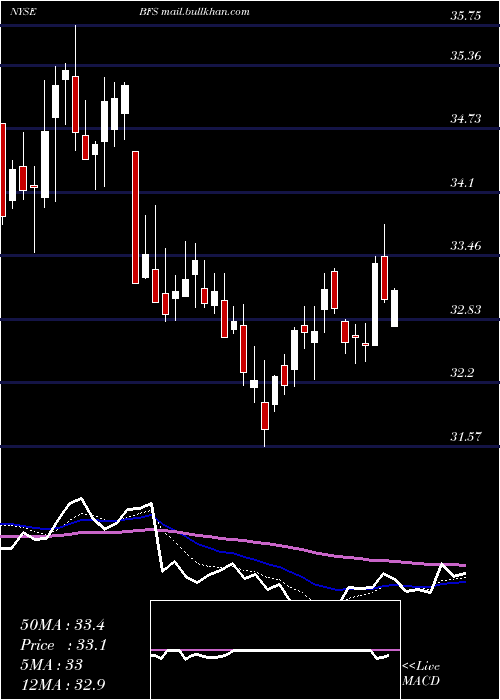
Task: Click the 32.2 price level label
Action: [x=462, y=373]
